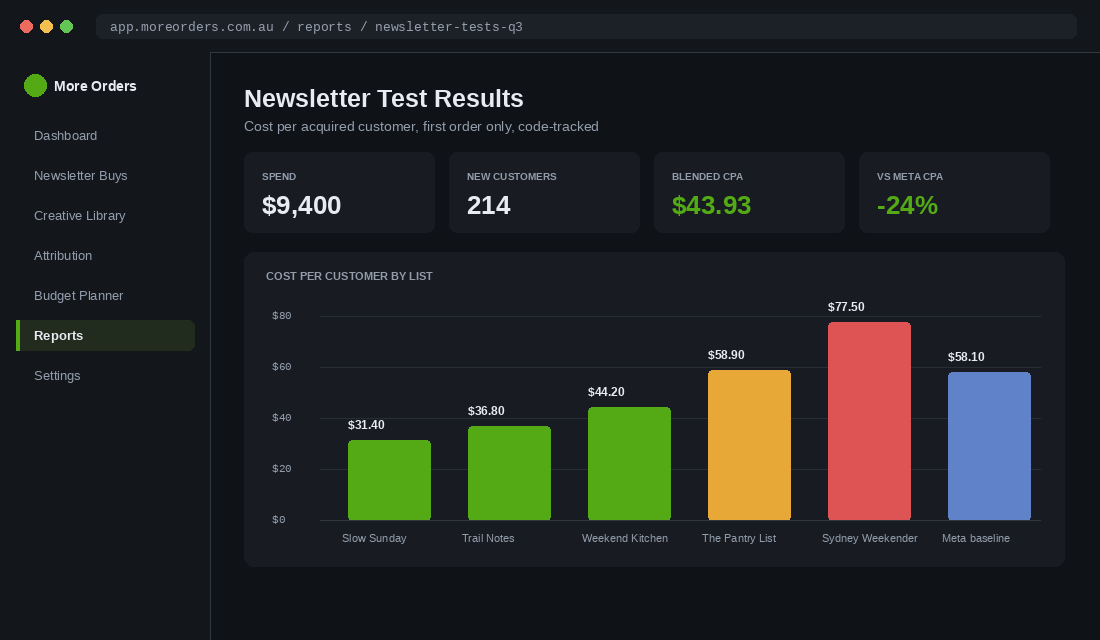
Task: Click the $80 y-axis tick label
Action: pyautogui.click(x=282, y=316)
